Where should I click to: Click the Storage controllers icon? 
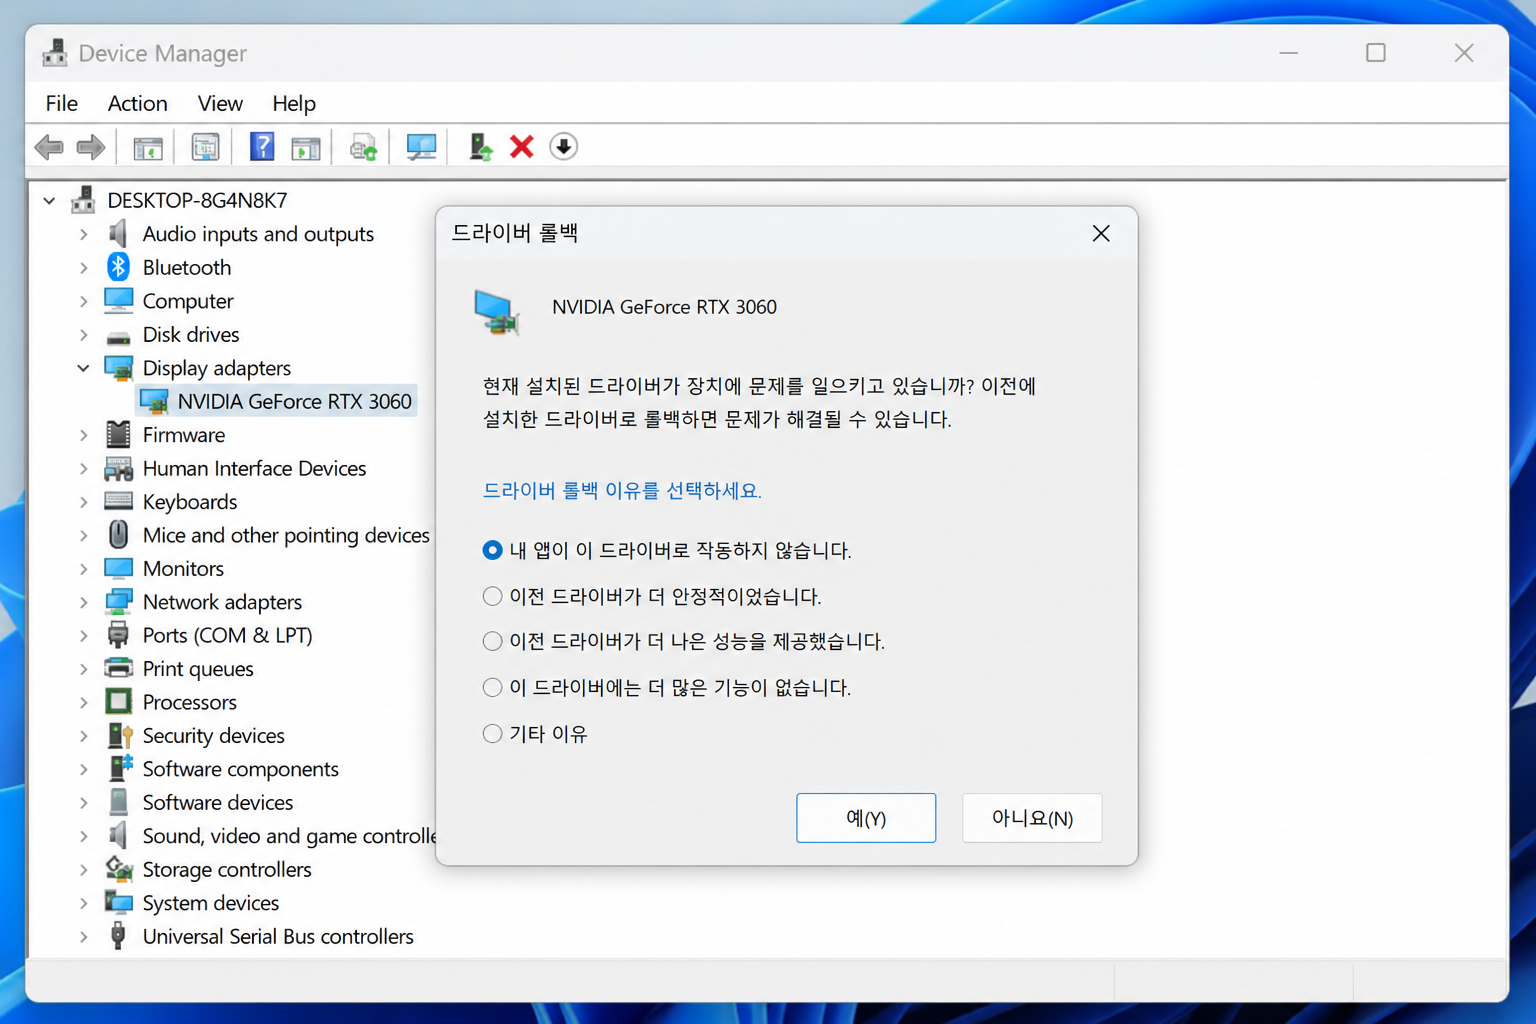pos(119,869)
